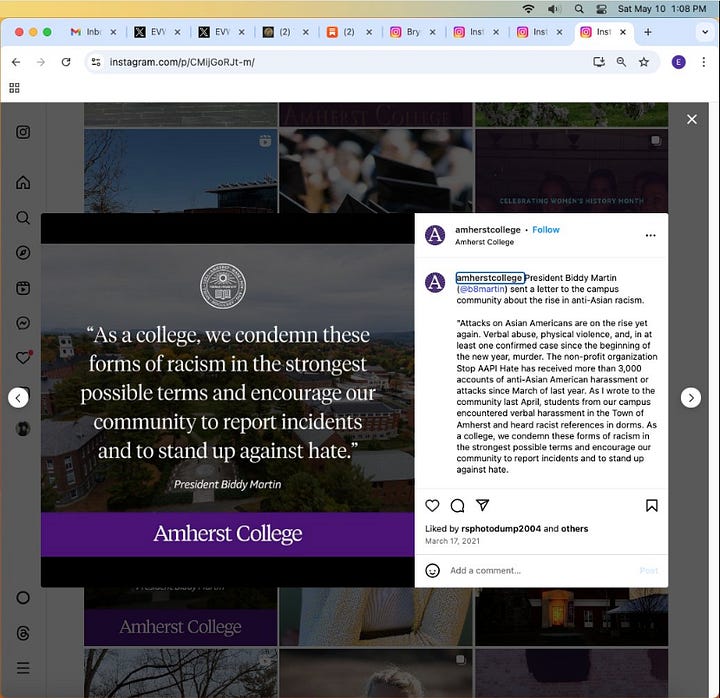Open amherstcollege username in post header

pos(488,230)
